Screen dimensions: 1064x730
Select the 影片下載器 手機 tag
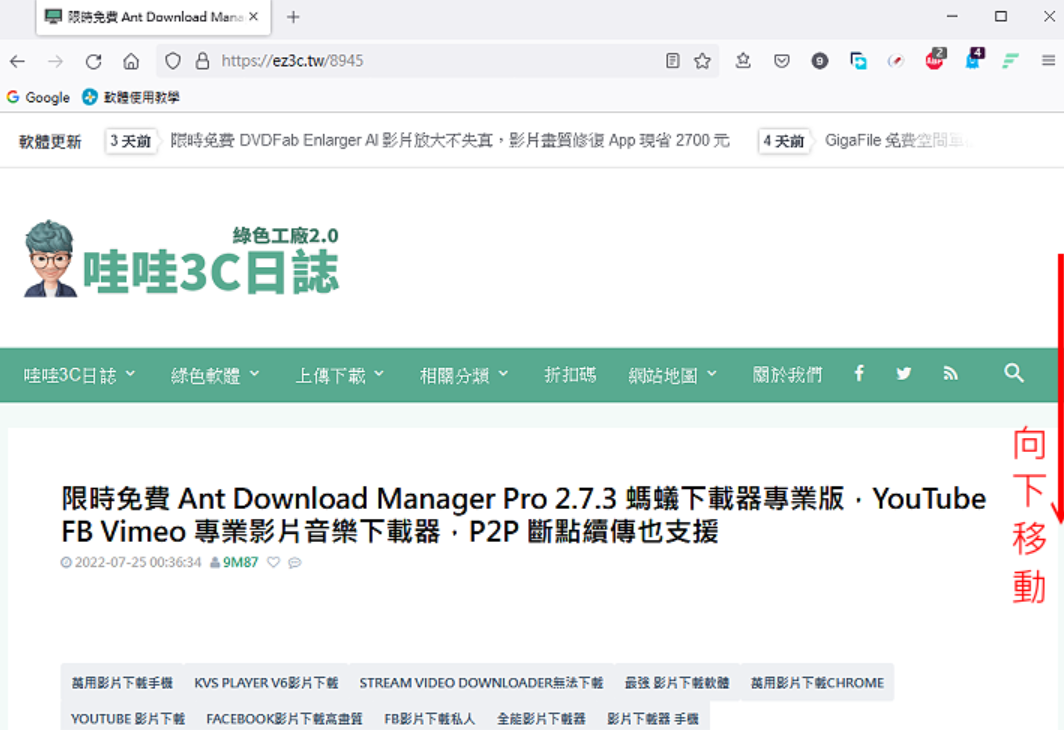coord(653,718)
